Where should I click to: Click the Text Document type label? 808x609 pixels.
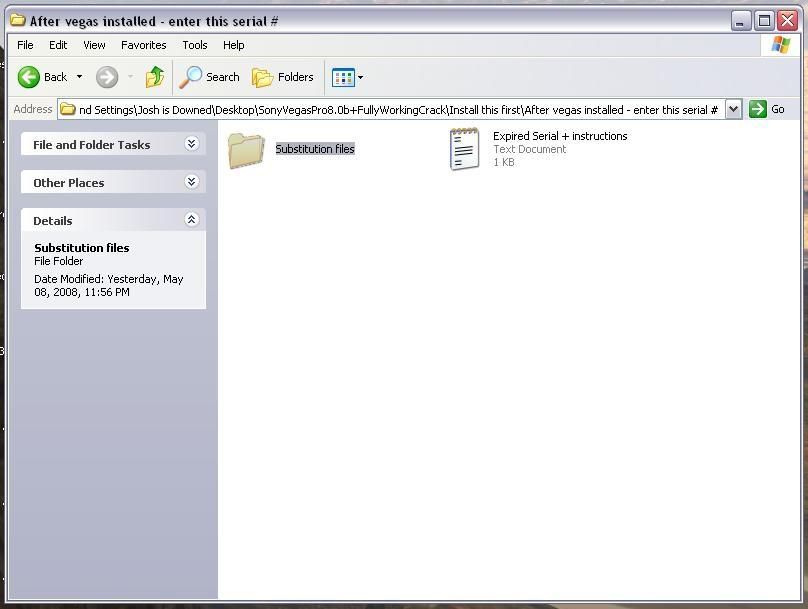point(529,149)
